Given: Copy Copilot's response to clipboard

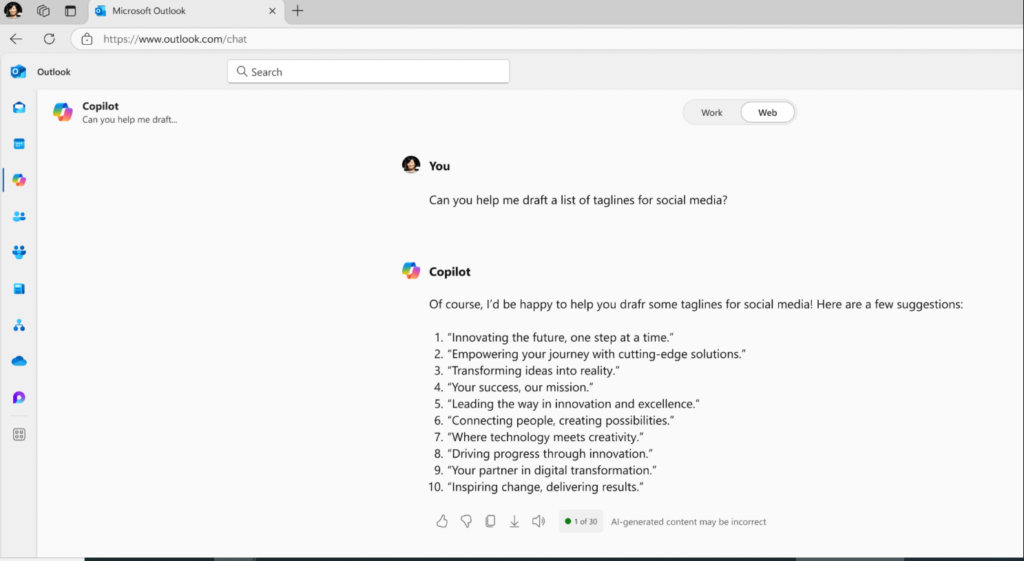Looking at the screenshot, I should click(490, 521).
